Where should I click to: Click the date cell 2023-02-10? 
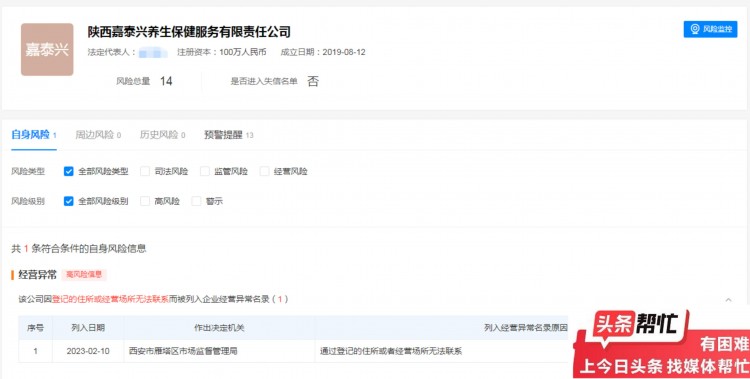pos(88,351)
